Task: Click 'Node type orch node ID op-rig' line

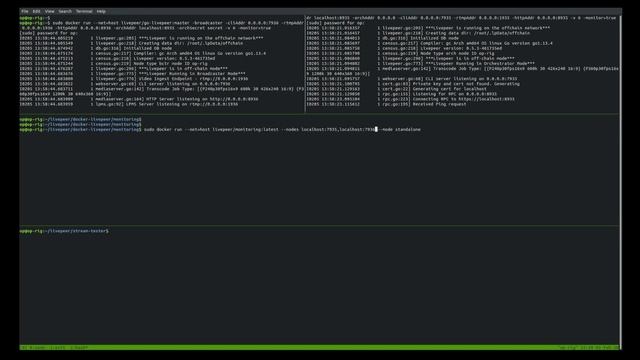Action: coord(400,53)
